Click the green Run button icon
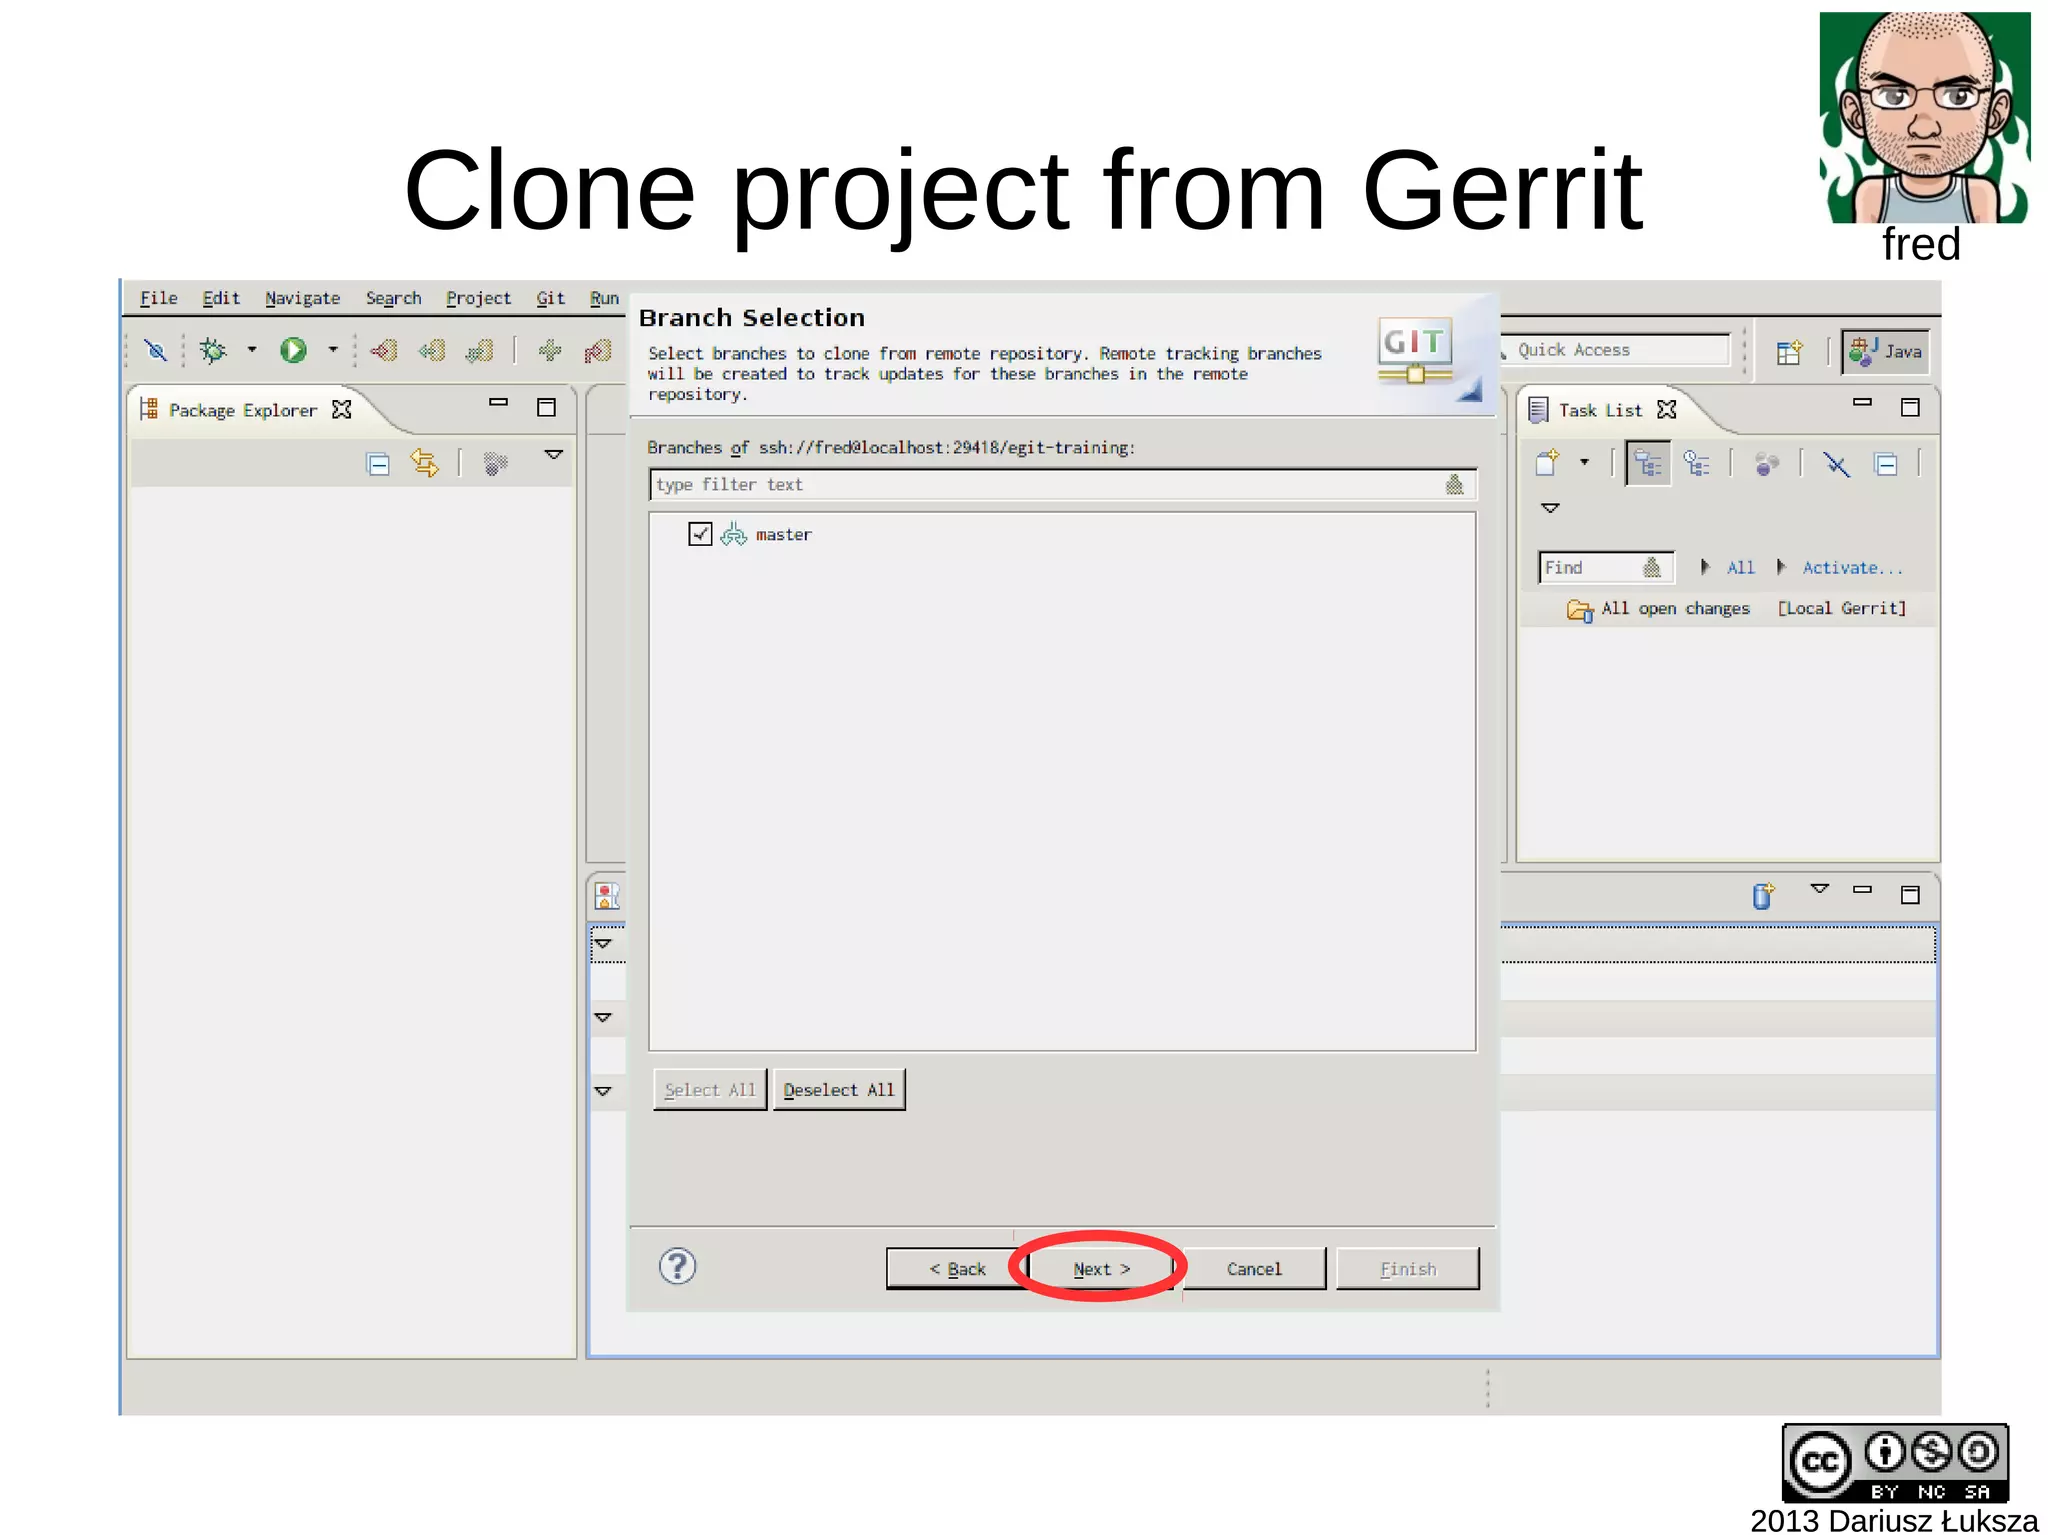The width and height of the screenshot is (2048, 1535). tap(293, 350)
